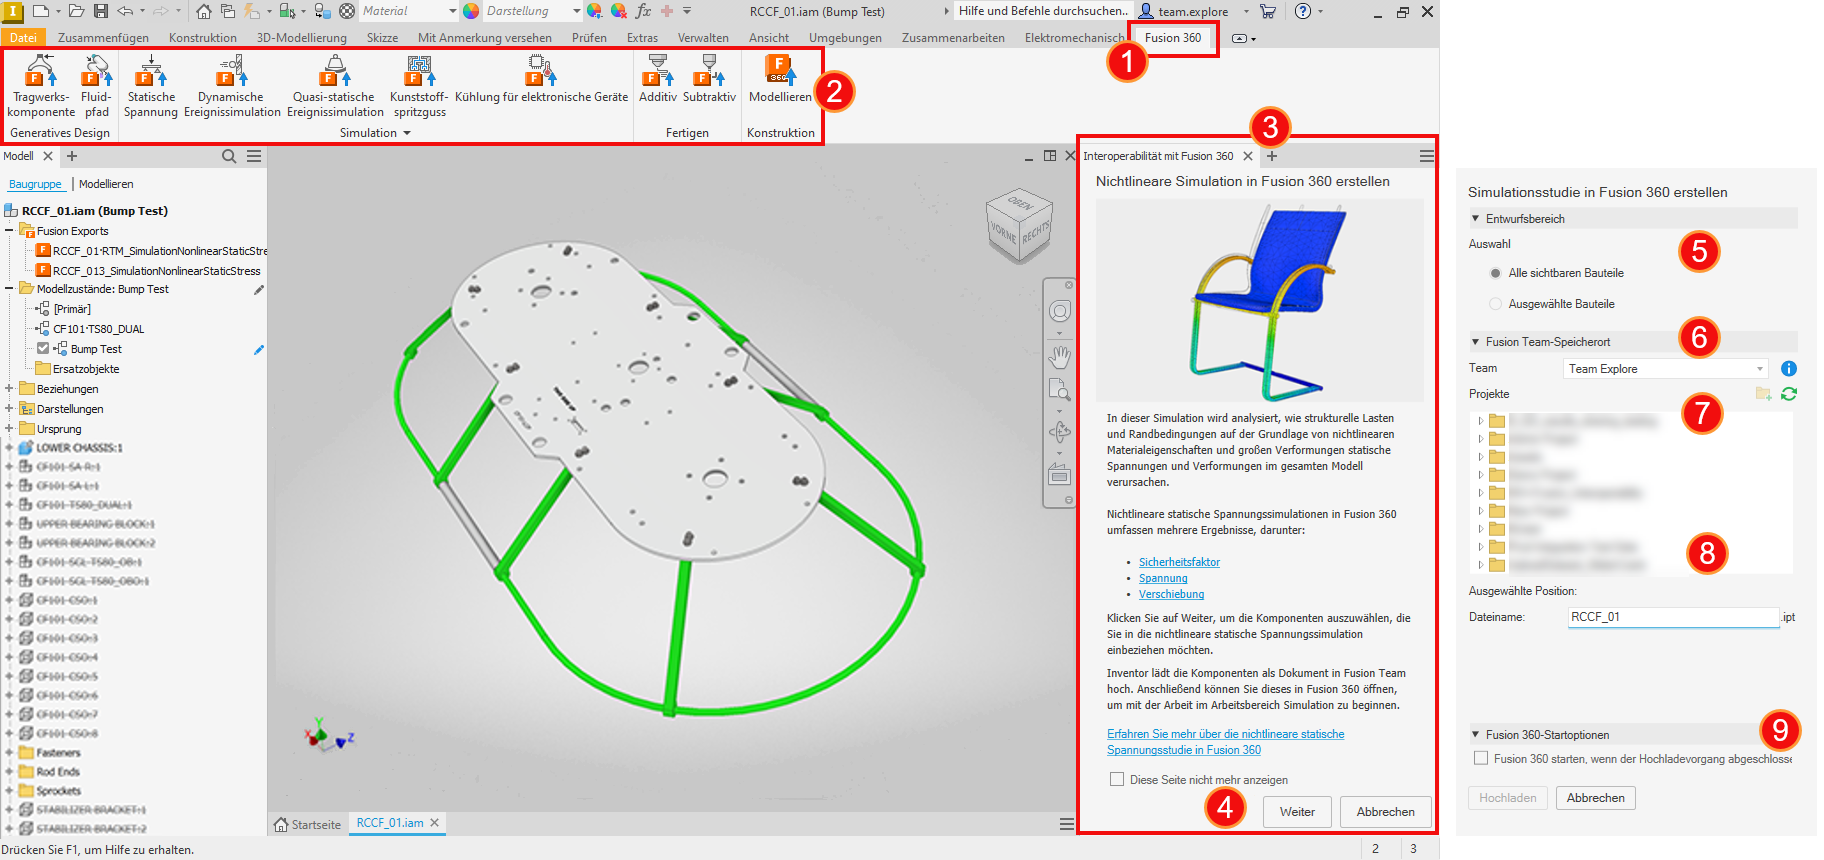The height and width of the screenshot is (860, 1824).
Task: Collapse the Fusion 360-Startoptionen section
Action: pos(1475,735)
